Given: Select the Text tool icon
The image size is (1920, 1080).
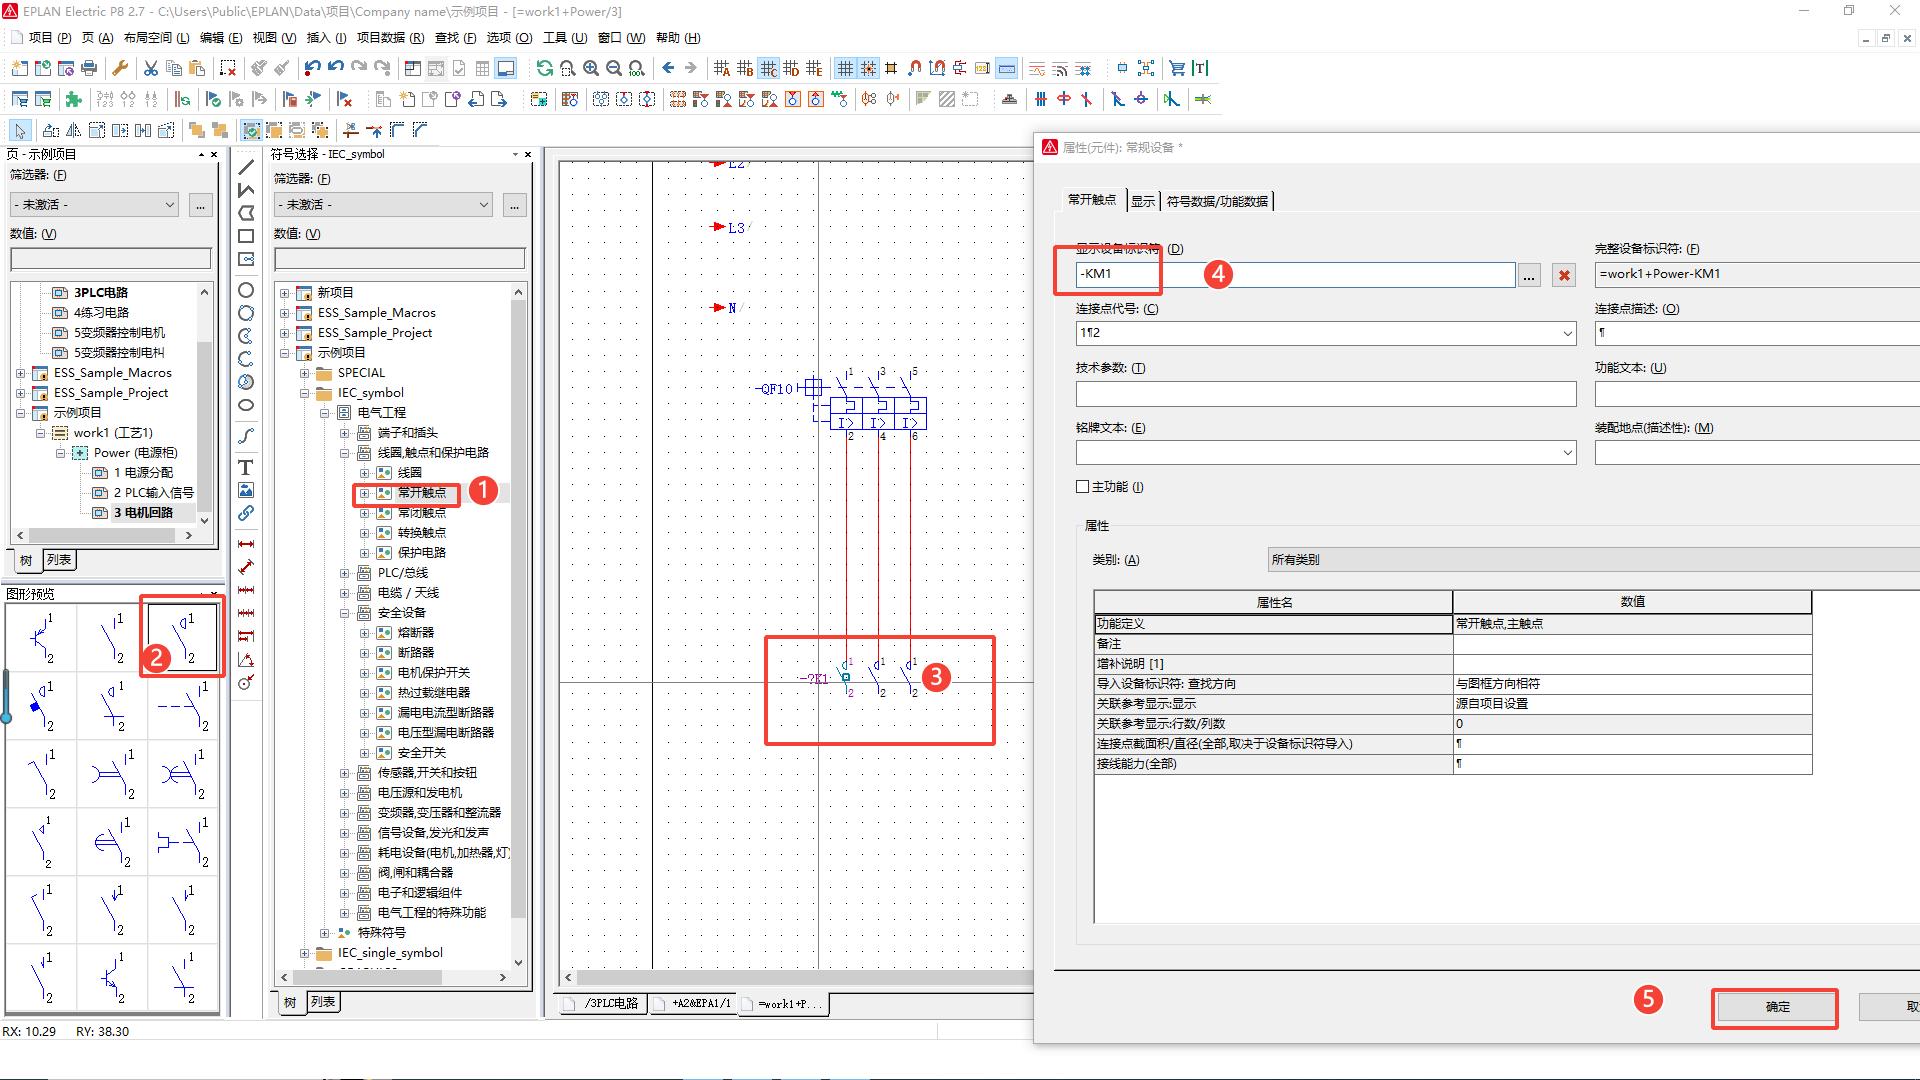Looking at the screenshot, I should [x=245, y=467].
